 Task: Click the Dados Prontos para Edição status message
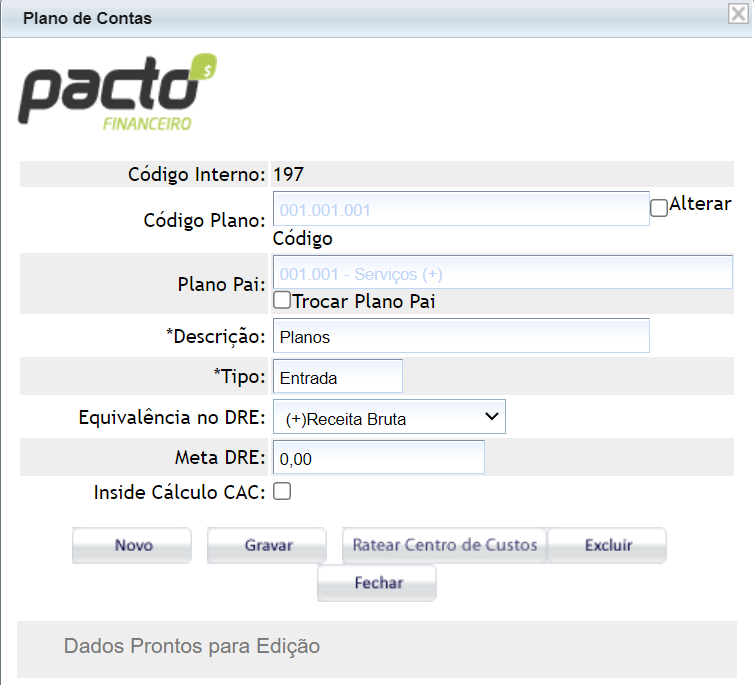click(192, 646)
